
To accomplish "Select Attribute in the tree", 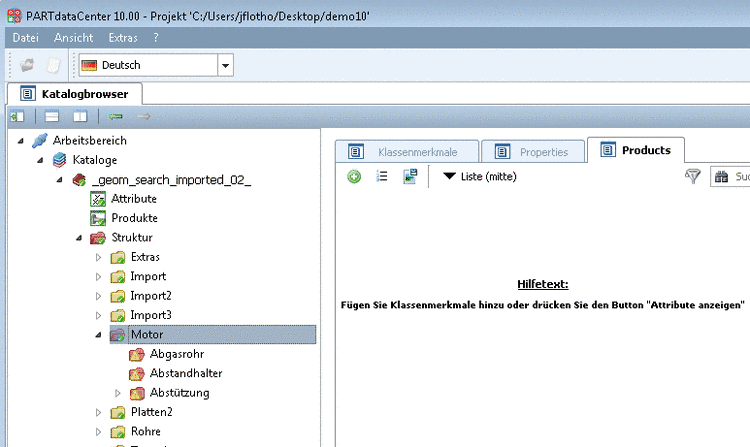I will (134, 199).
